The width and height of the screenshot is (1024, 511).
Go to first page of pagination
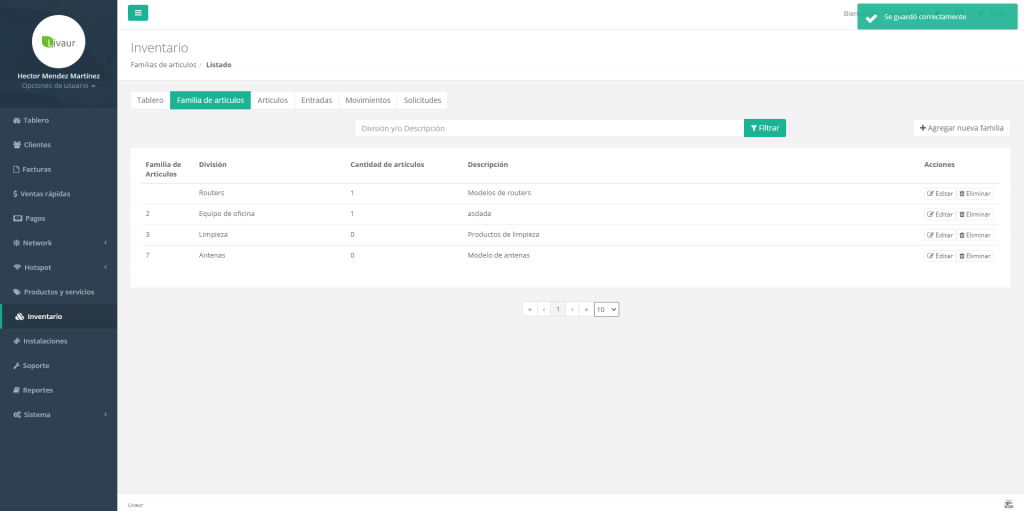pyautogui.click(x=530, y=309)
